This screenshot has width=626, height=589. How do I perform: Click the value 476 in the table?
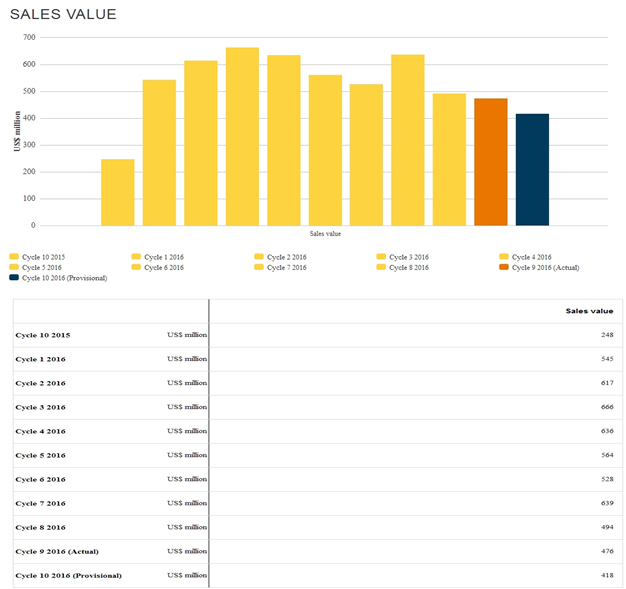coord(607,551)
